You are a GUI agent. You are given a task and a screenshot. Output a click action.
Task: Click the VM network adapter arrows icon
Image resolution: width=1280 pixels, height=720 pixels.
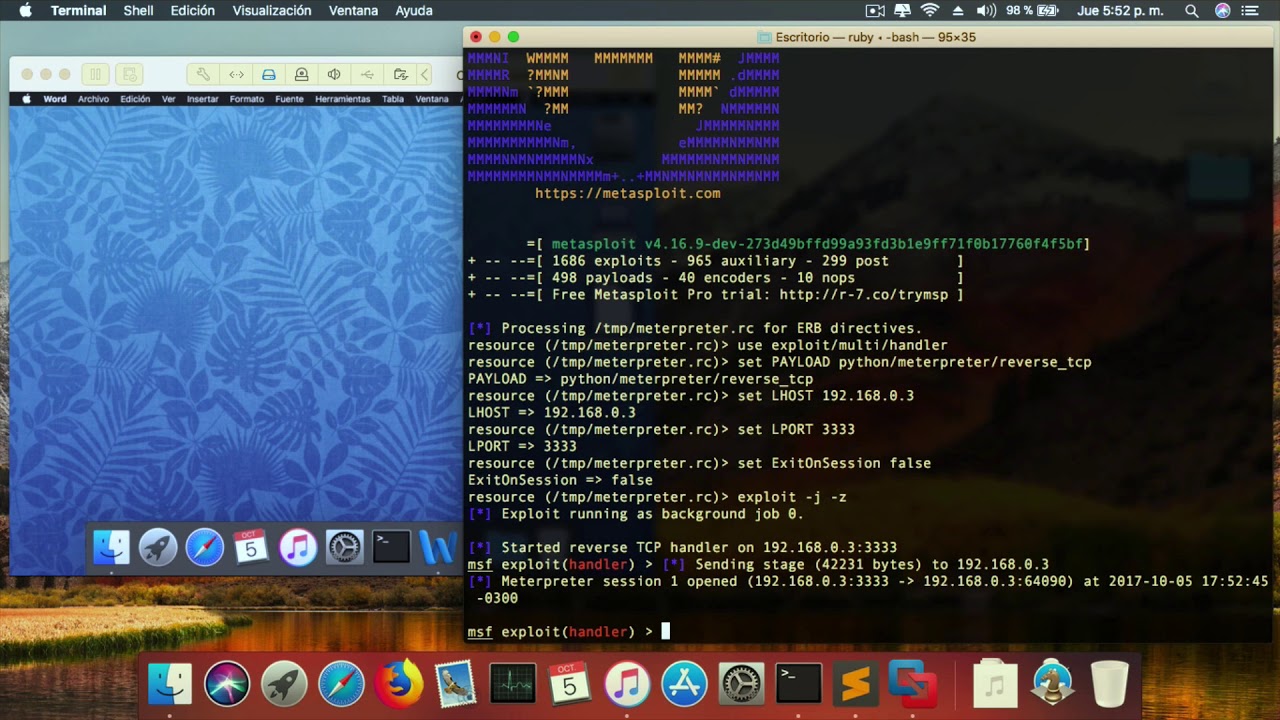(237, 74)
